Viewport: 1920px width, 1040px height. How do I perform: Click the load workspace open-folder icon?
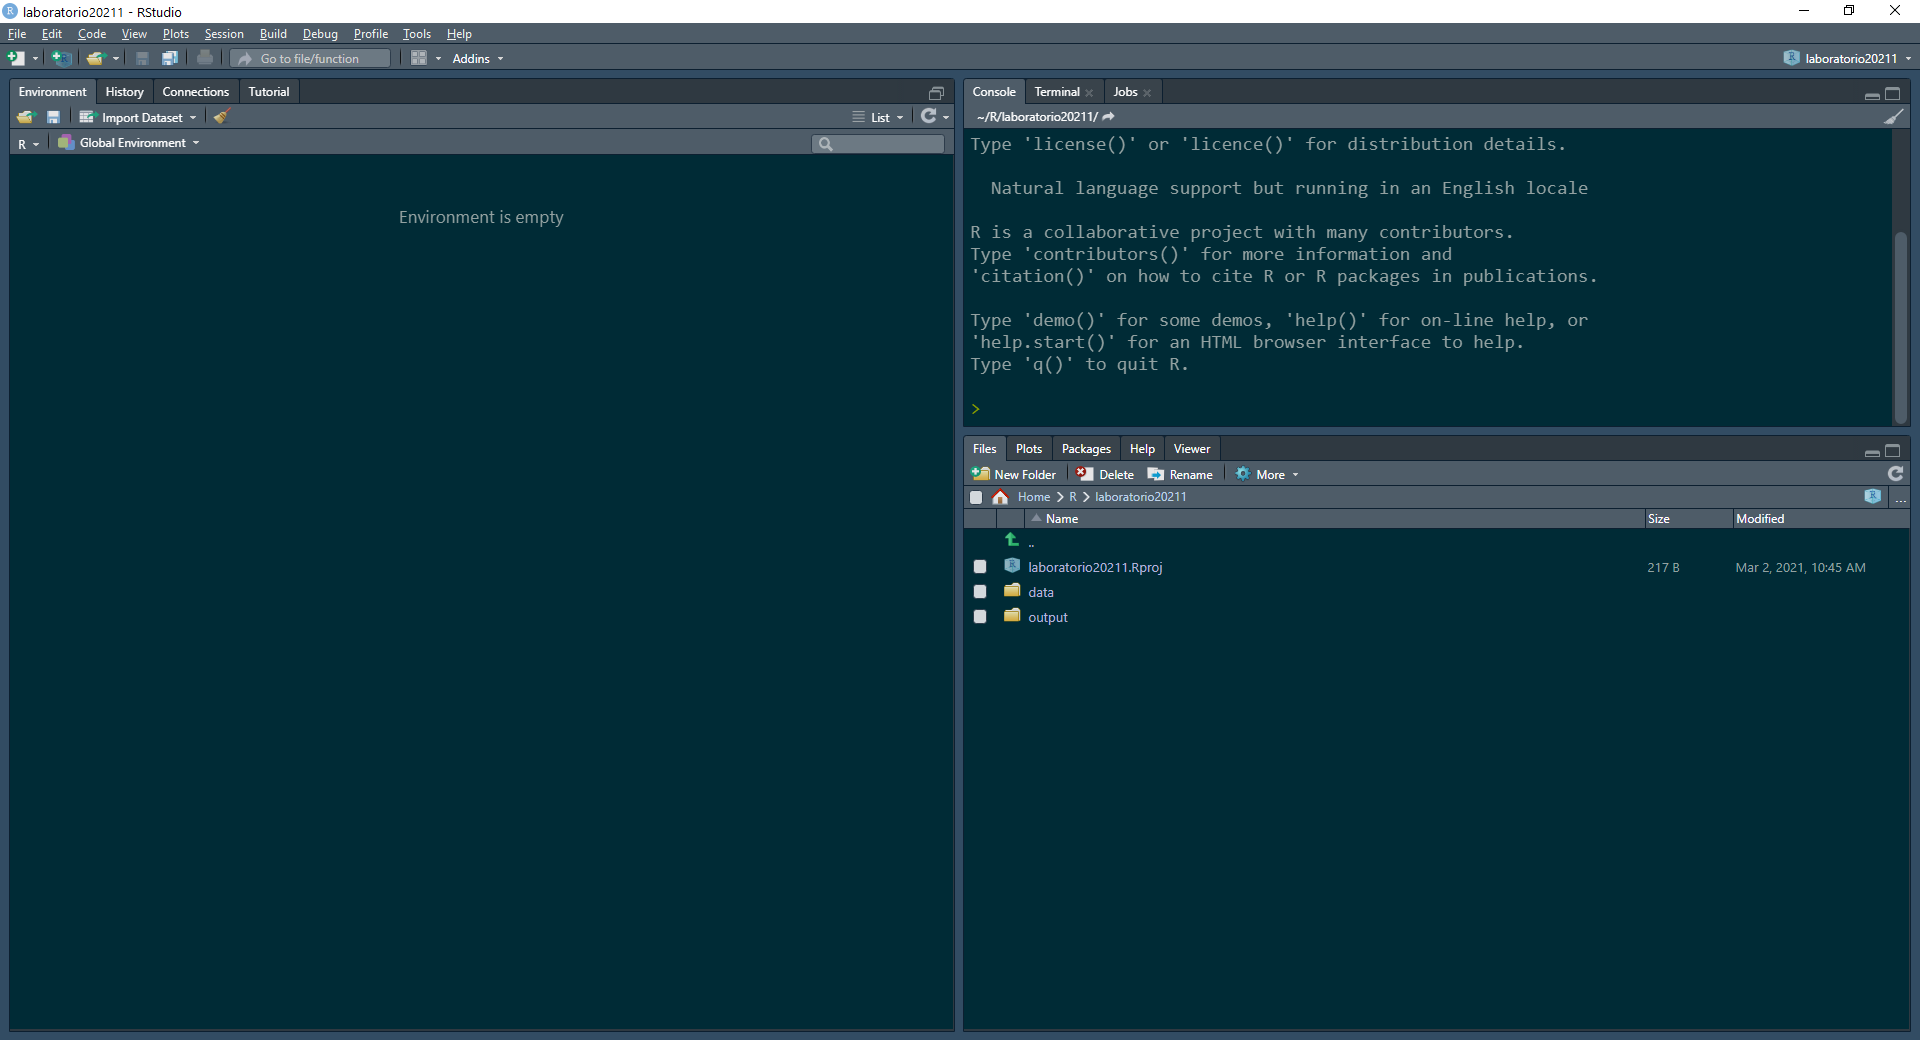point(25,117)
